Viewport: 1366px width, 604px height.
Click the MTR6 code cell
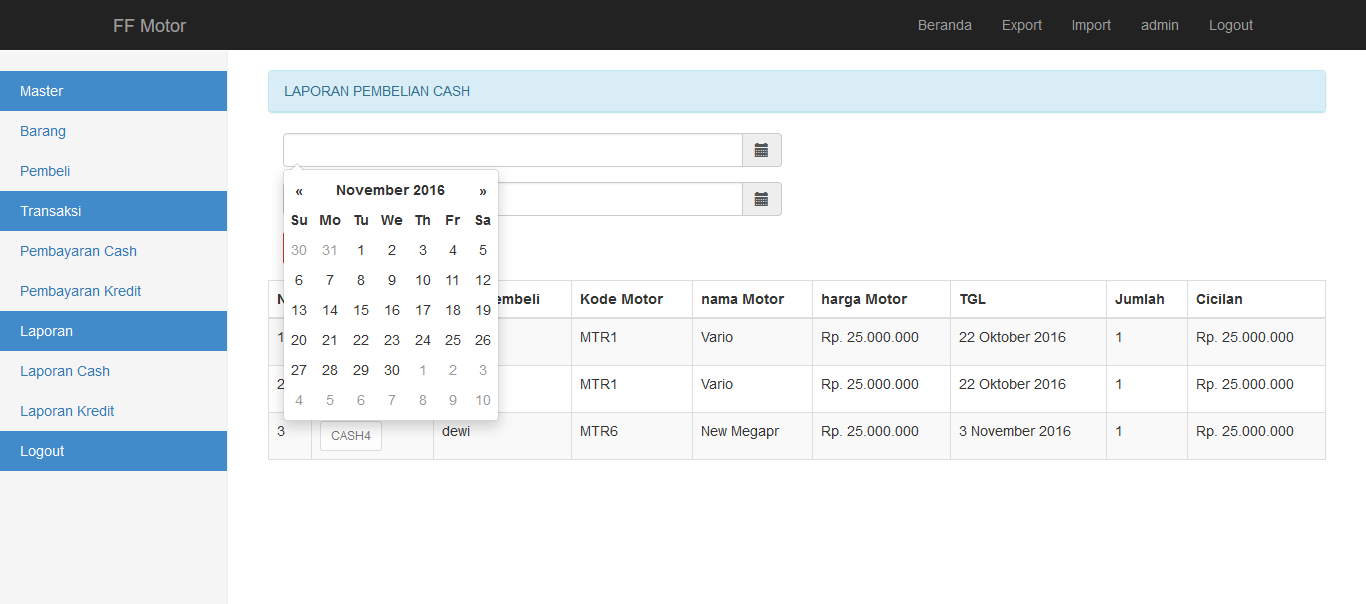pos(632,436)
